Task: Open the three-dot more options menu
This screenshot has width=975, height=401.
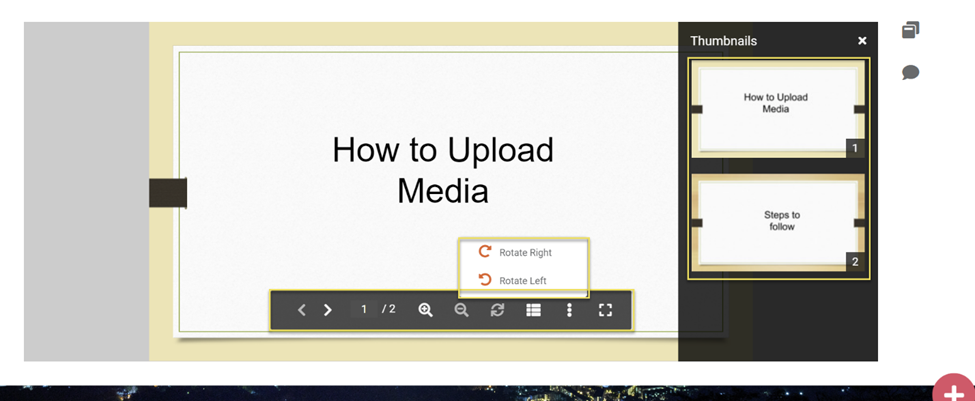Action: pos(569,310)
